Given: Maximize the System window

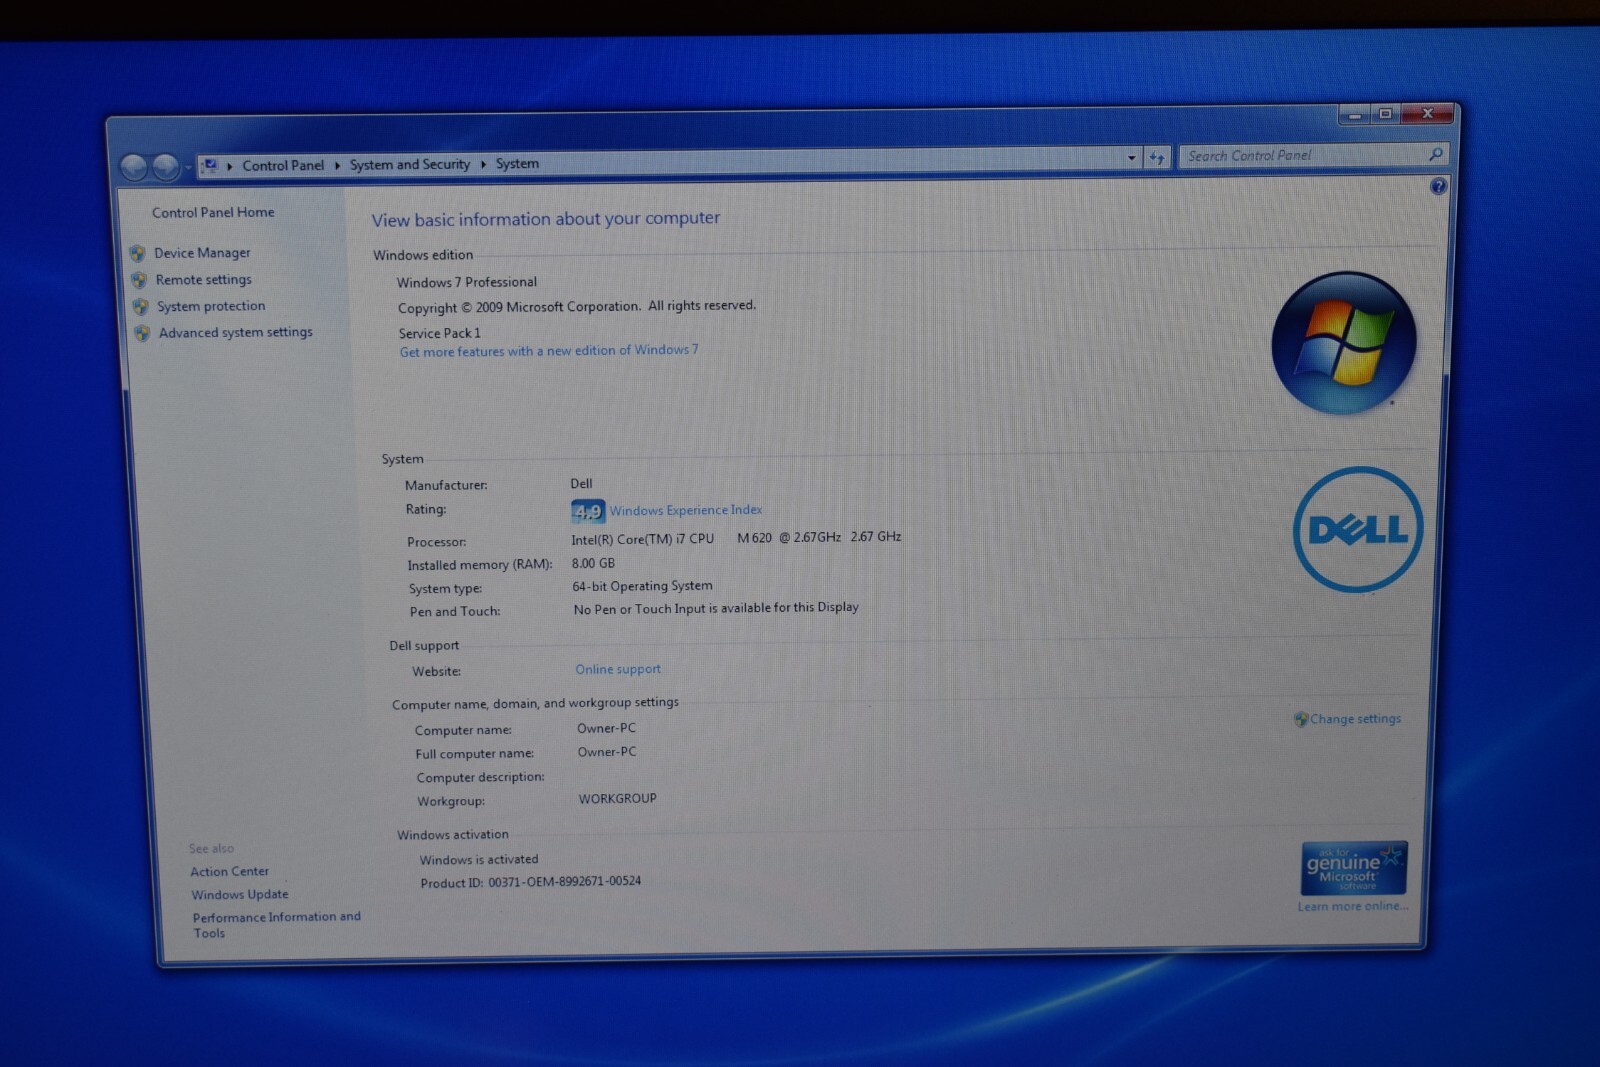Looking at the screenshot, I should click(x=1386, y=114).
